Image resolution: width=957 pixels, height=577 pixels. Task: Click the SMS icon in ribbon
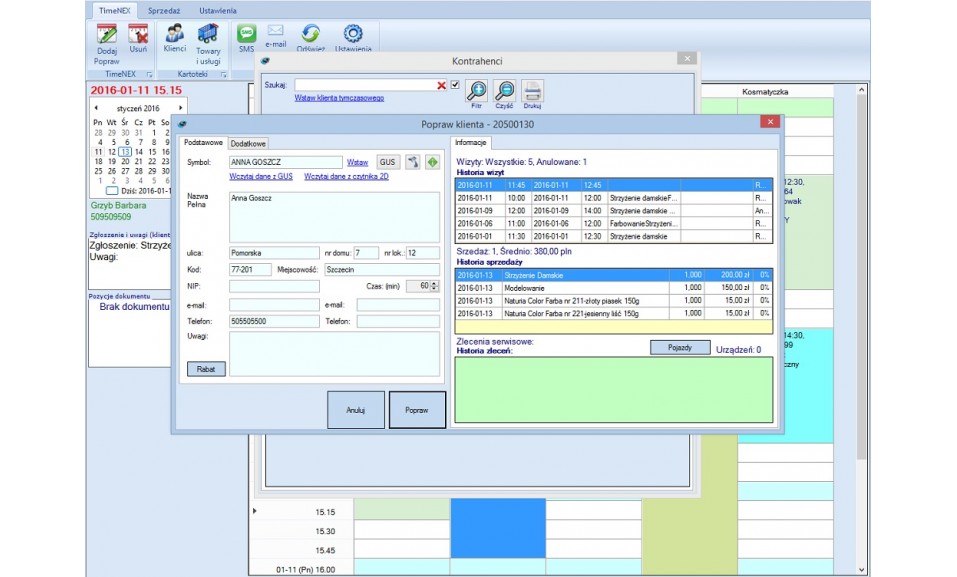246,35
